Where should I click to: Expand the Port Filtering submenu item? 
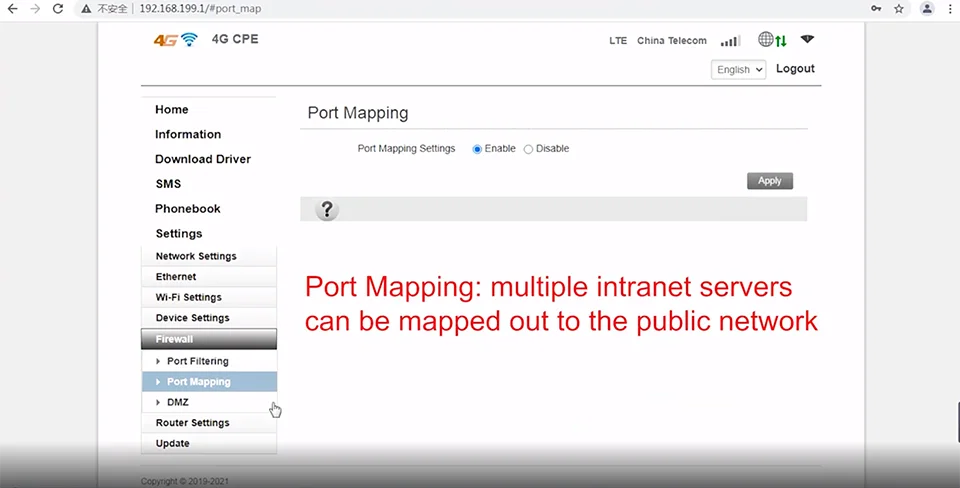[x=197, y=361]
